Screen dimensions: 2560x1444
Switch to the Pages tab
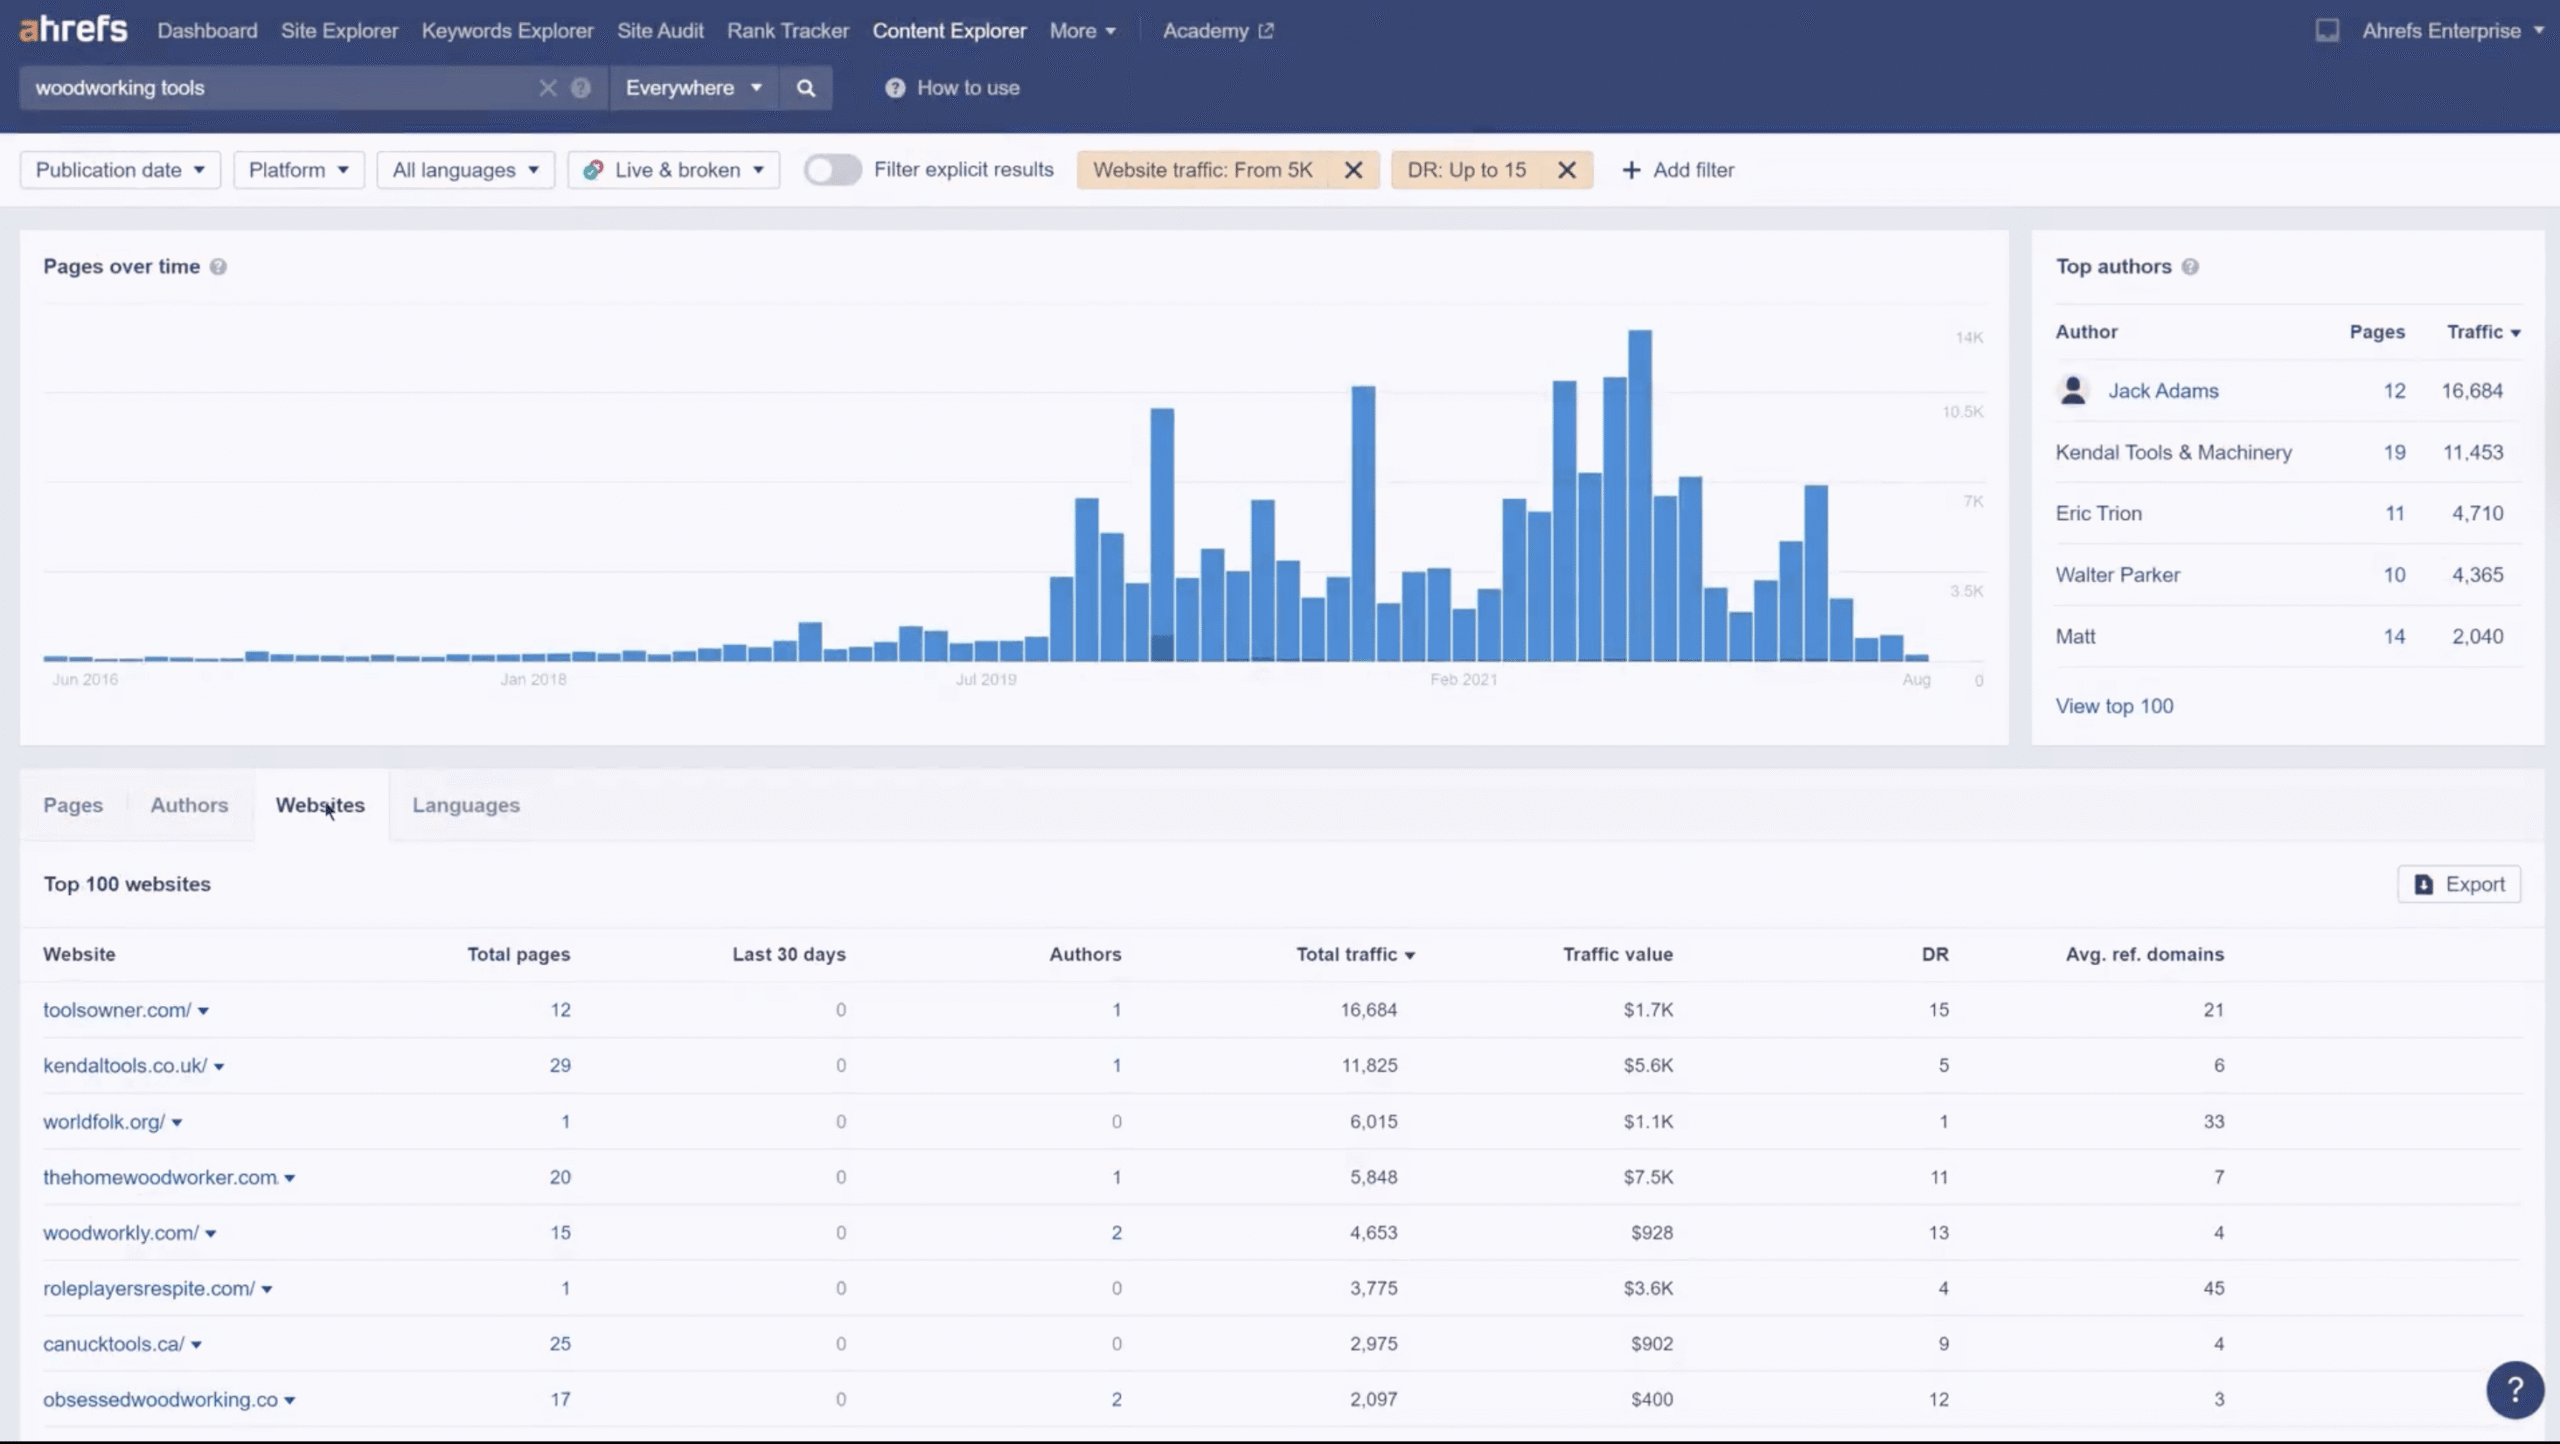[73, 805]
